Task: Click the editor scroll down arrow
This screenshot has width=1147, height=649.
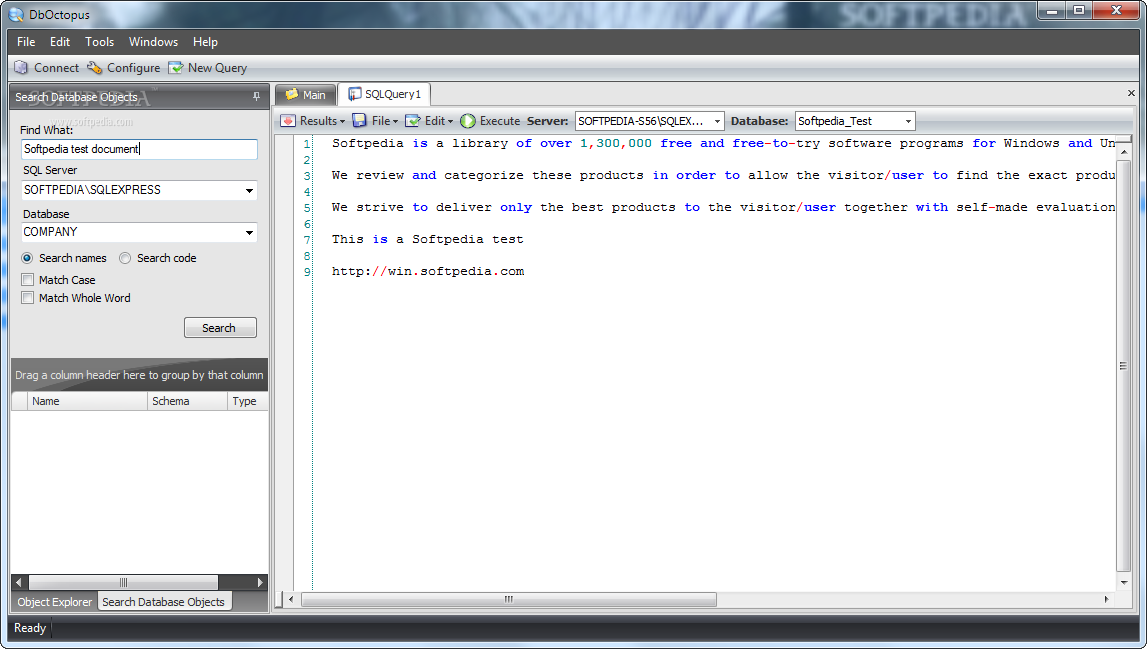Action: coord(1124,583)
